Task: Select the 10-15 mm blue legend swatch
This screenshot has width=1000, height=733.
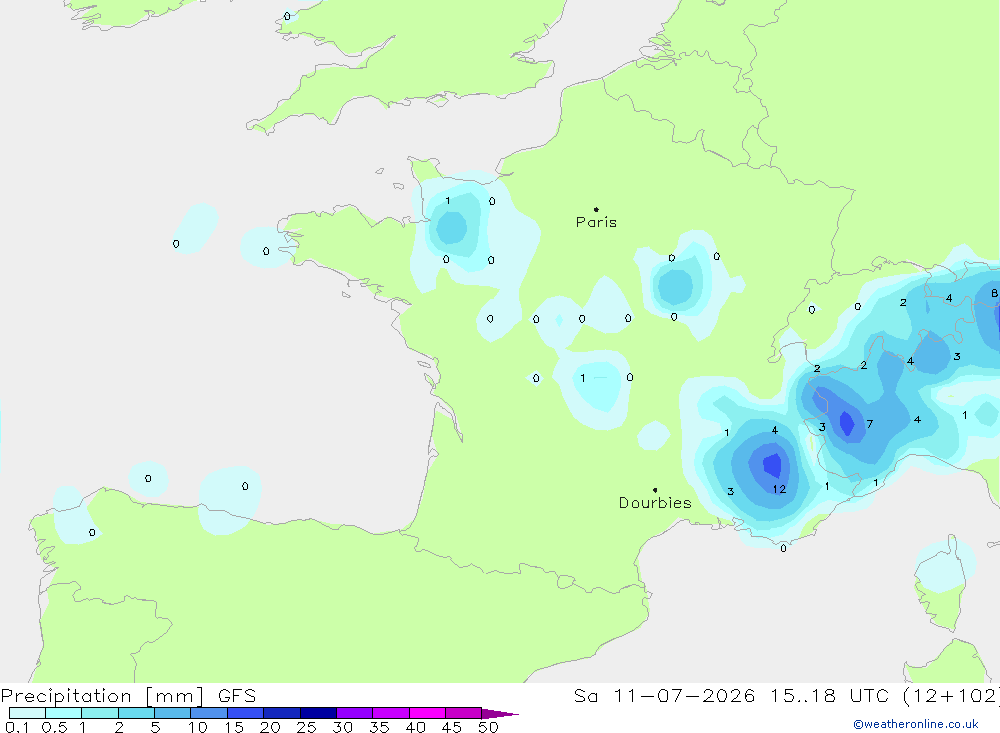Action: [x=209, y=713]
